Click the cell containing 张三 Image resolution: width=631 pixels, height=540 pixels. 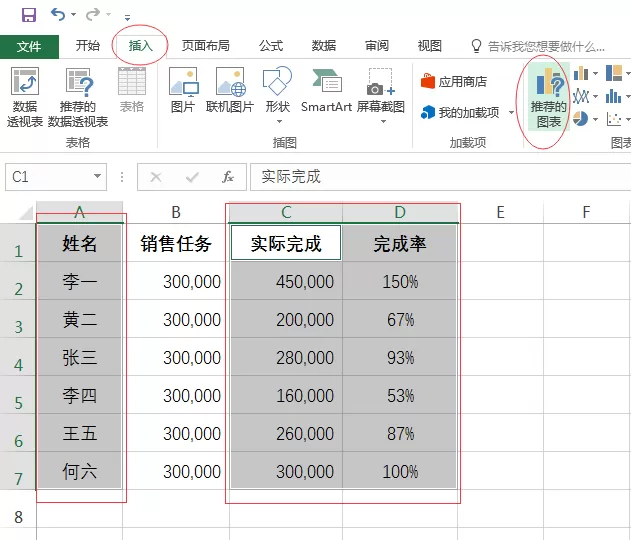pyautogui.click(x=80, y=357)
